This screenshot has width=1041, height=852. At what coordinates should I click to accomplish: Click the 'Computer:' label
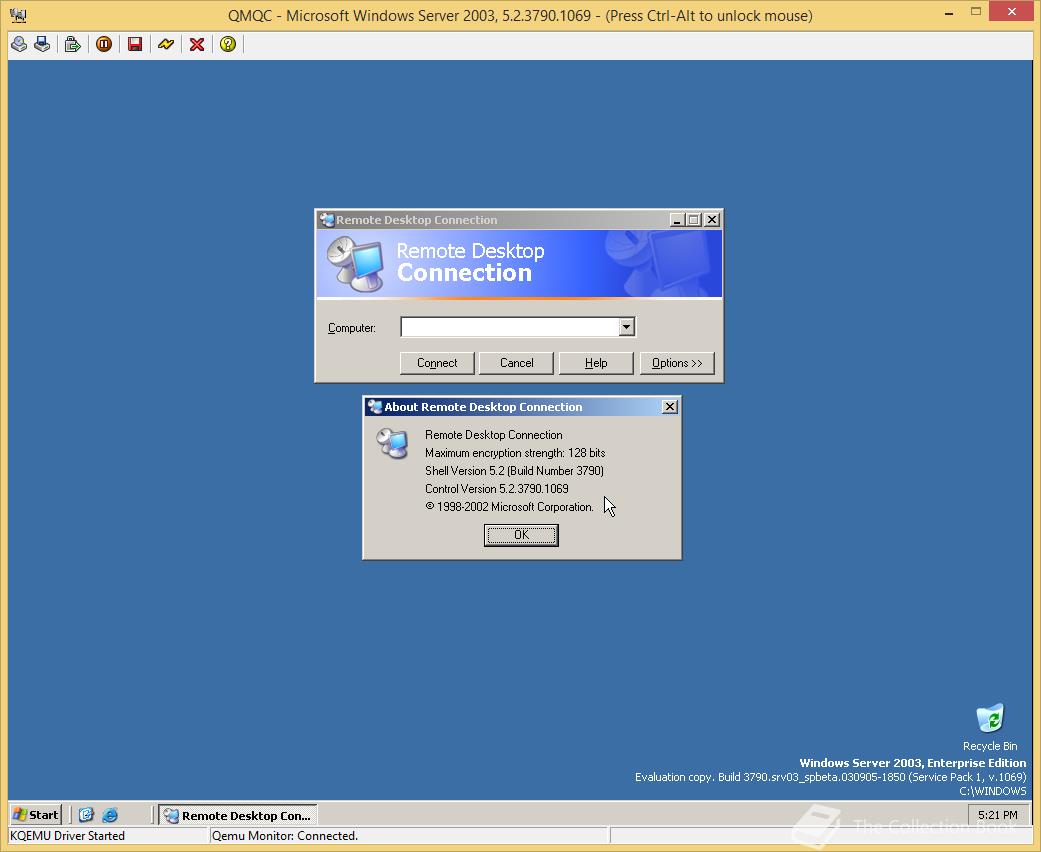(x=352, y=328)
